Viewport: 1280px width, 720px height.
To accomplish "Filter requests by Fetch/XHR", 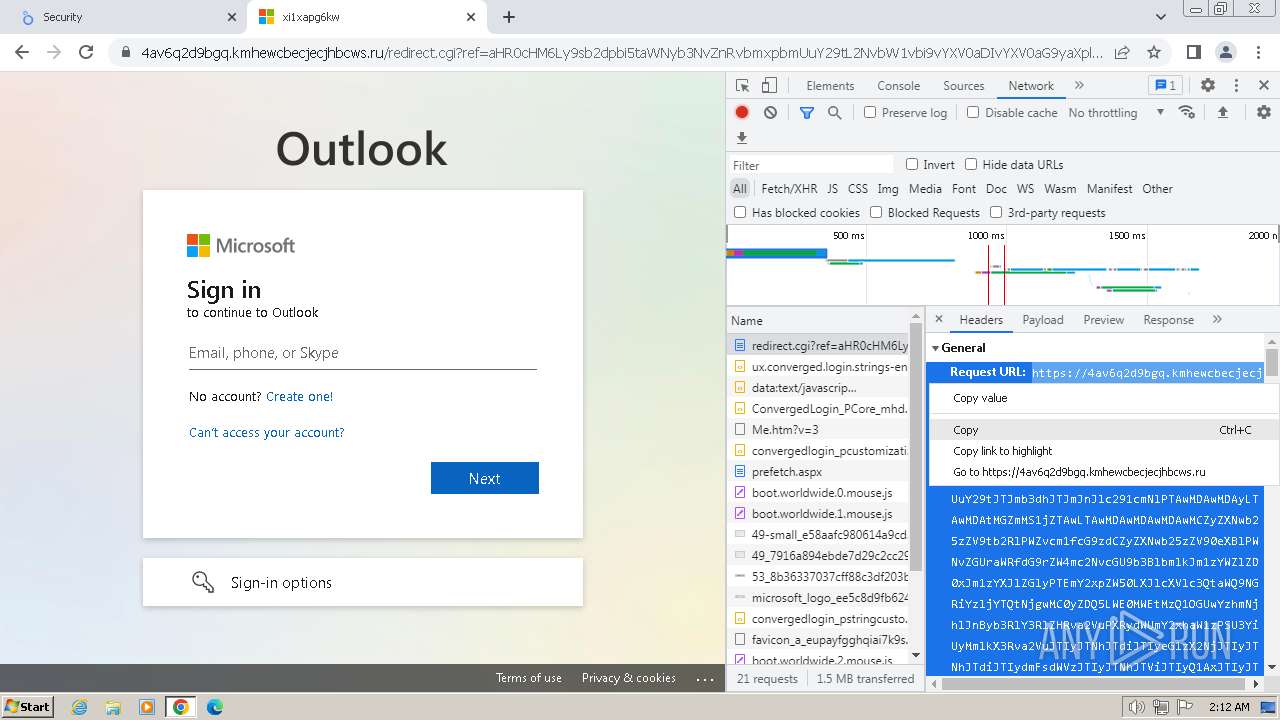I will pyautogui.click(x=789, y=189).
